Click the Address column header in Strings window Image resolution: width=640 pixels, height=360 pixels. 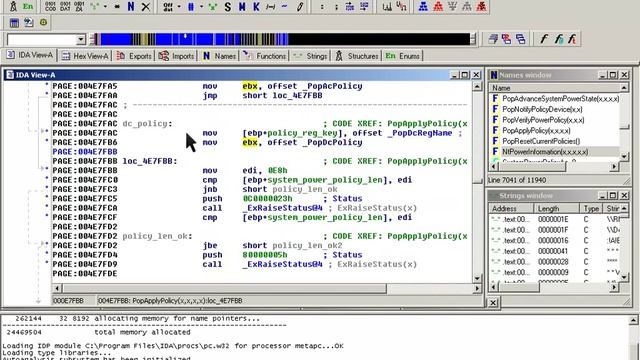point(511,209)
